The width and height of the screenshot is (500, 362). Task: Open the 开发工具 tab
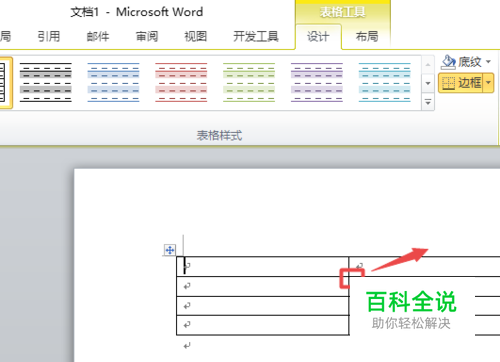256,36
